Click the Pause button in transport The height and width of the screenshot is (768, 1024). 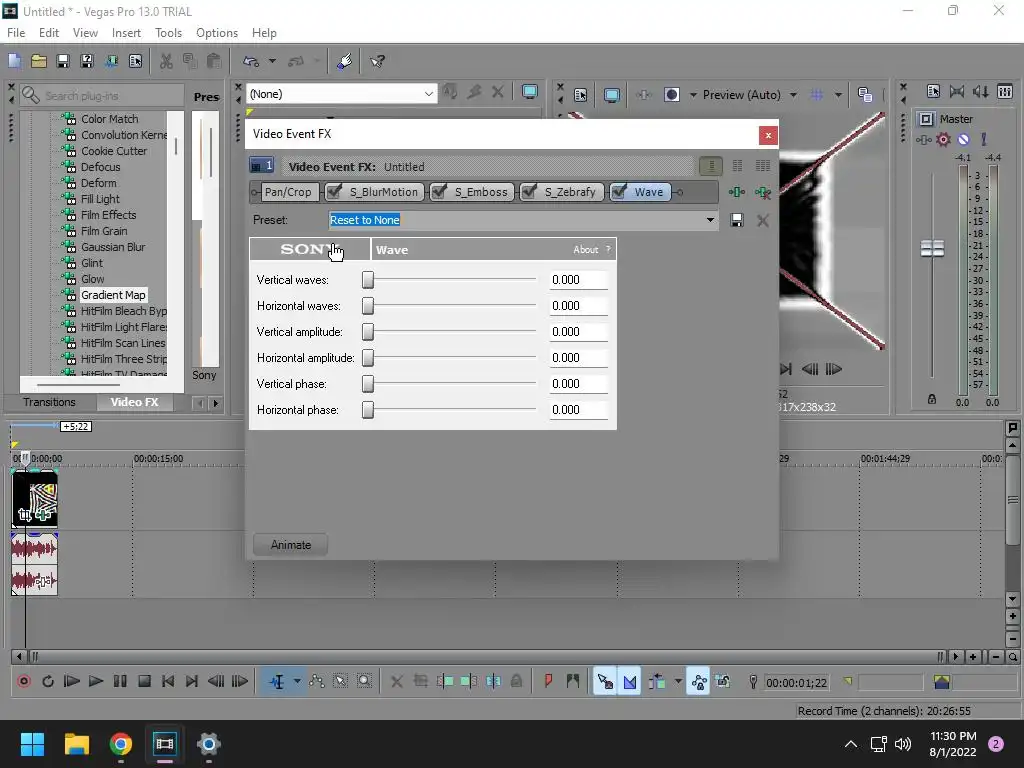[120, 681]
